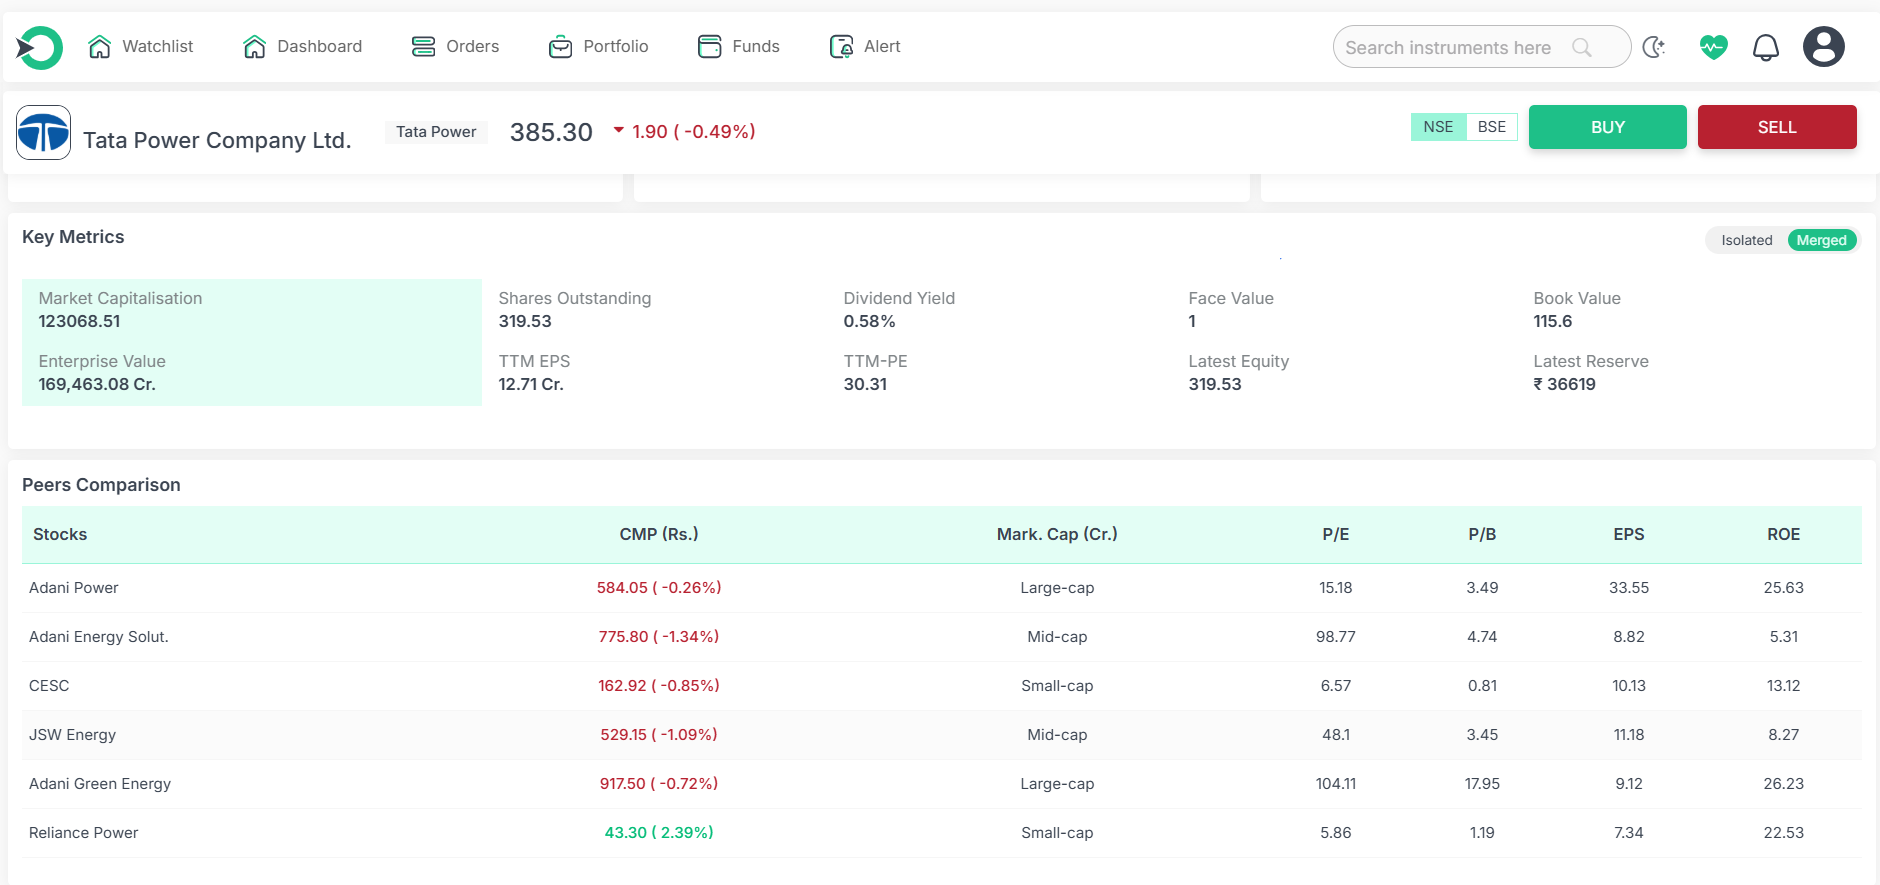Click Market Capitalisation value 123068.51
The height and width of the screenshot is (885, 1880).
pos(80,321)
